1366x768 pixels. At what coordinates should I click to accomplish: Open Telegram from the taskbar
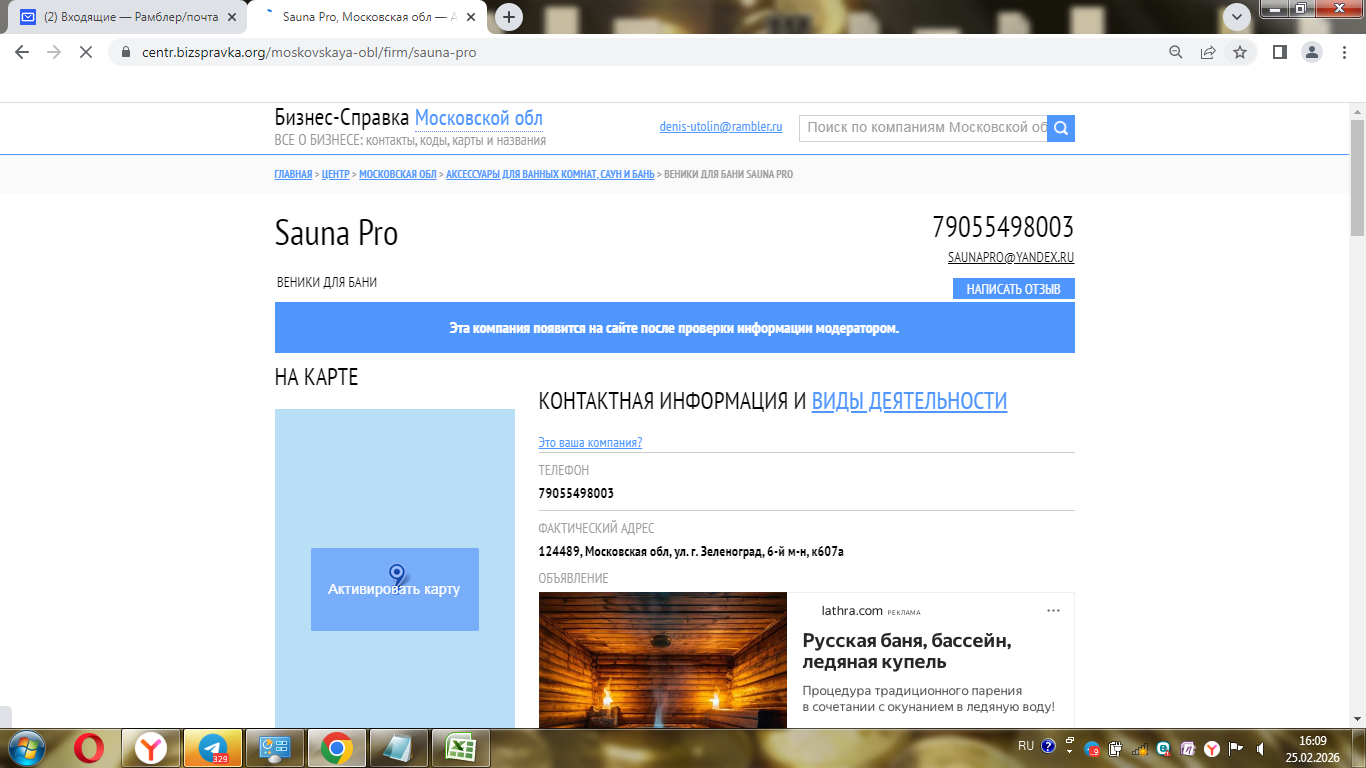click(213, 747)
